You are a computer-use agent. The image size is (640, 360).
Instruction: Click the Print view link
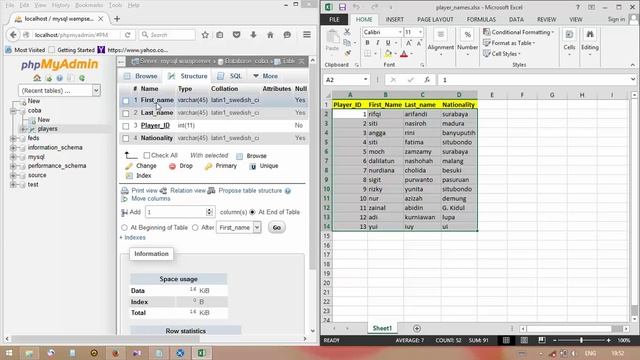point(144,191)
